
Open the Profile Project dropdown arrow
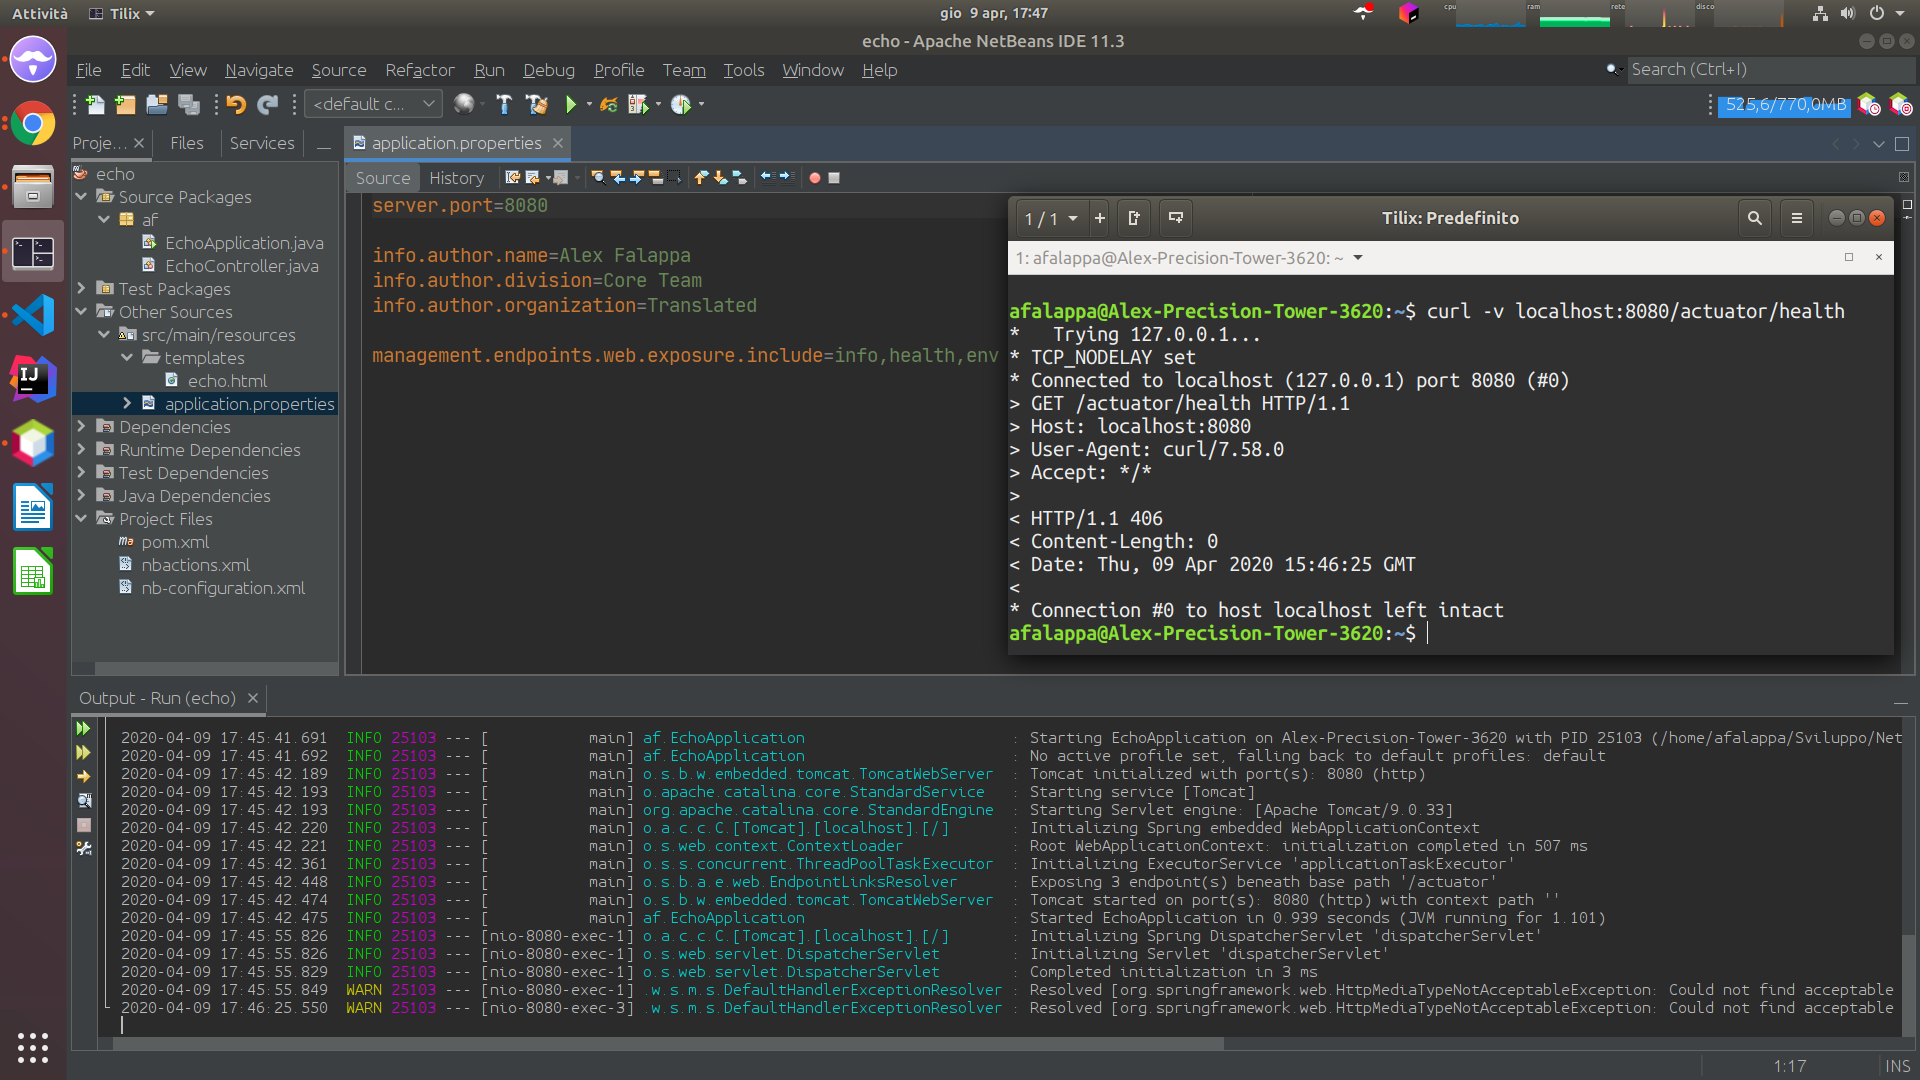coord(701,104)
